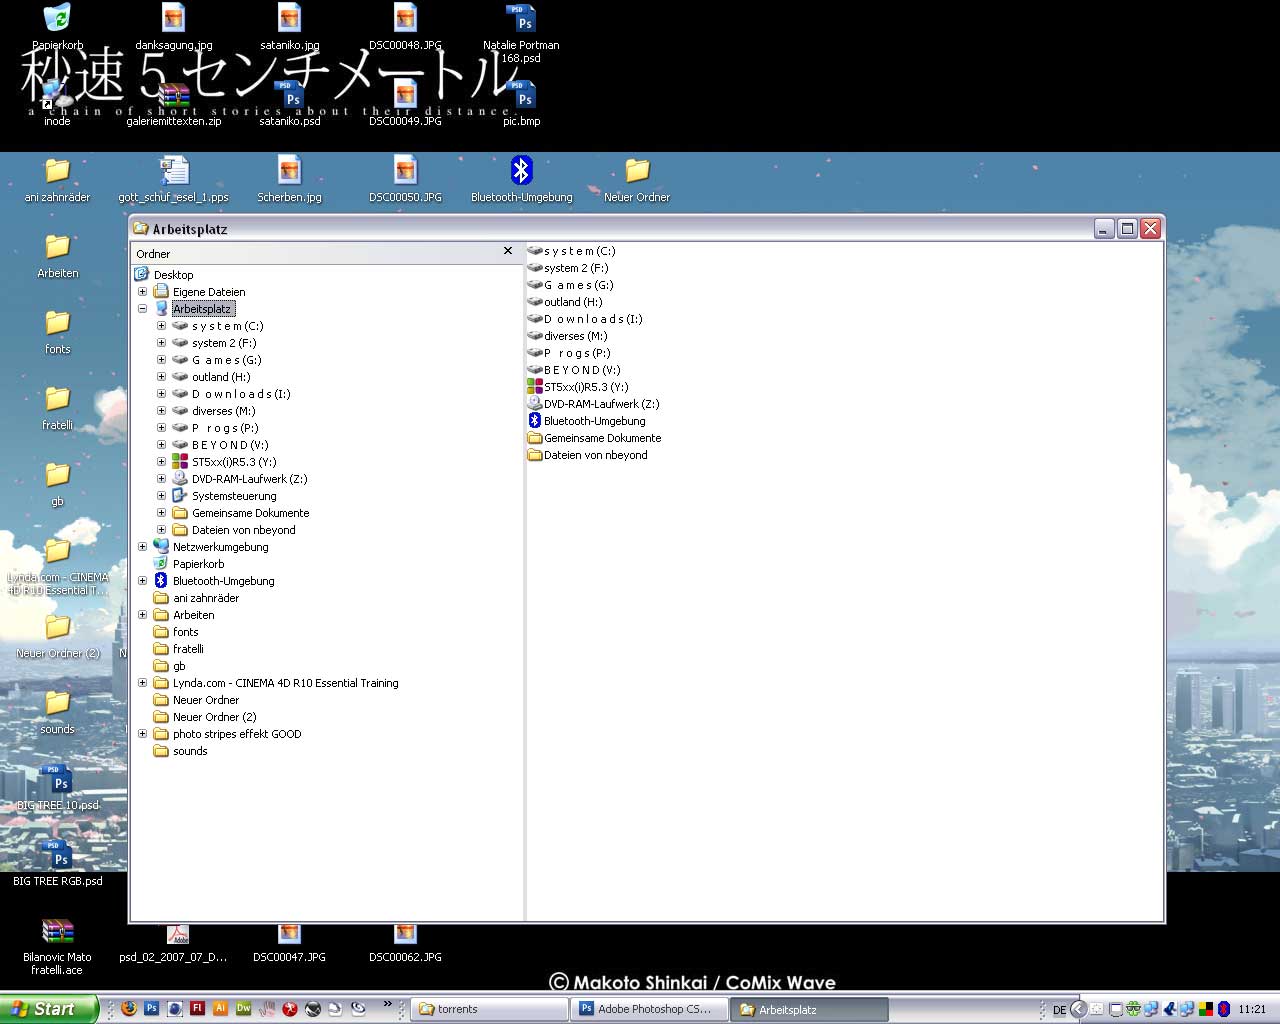Viewport: 1280px width, 1024px height.
Task: Click the DE language indicator
Action: [1059, 1010]
